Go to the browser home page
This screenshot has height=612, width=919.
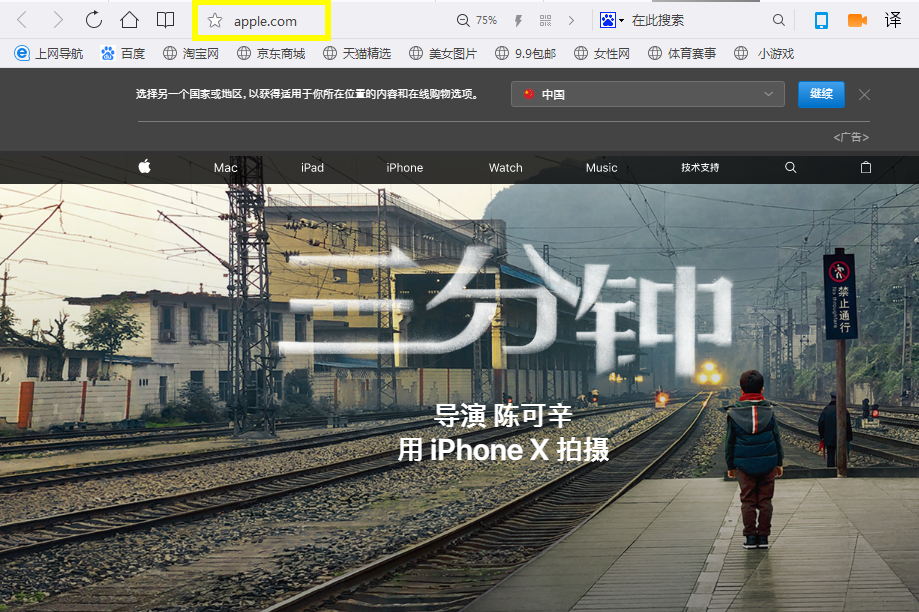[x=129, y=20]
